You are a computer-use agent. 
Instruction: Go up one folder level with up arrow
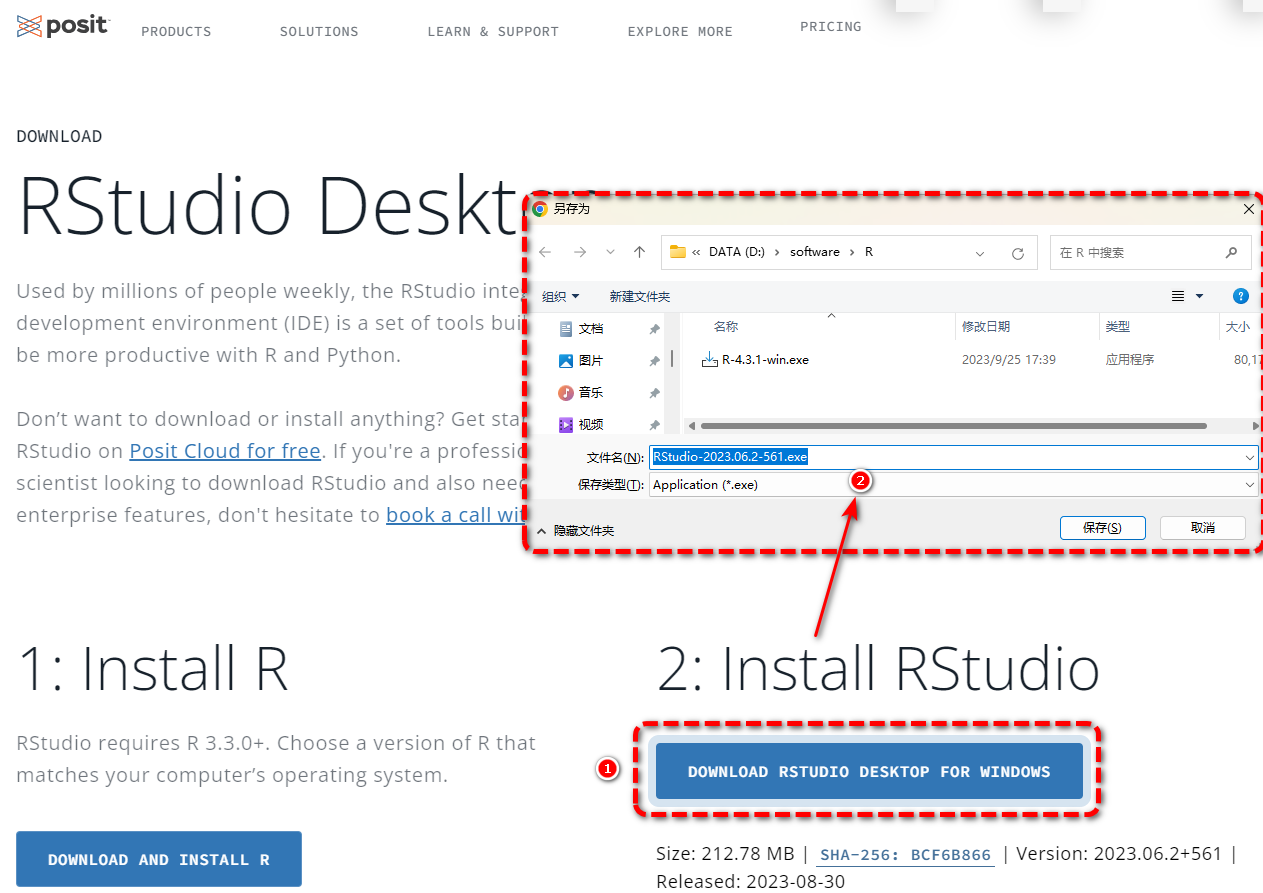(640, 252)
